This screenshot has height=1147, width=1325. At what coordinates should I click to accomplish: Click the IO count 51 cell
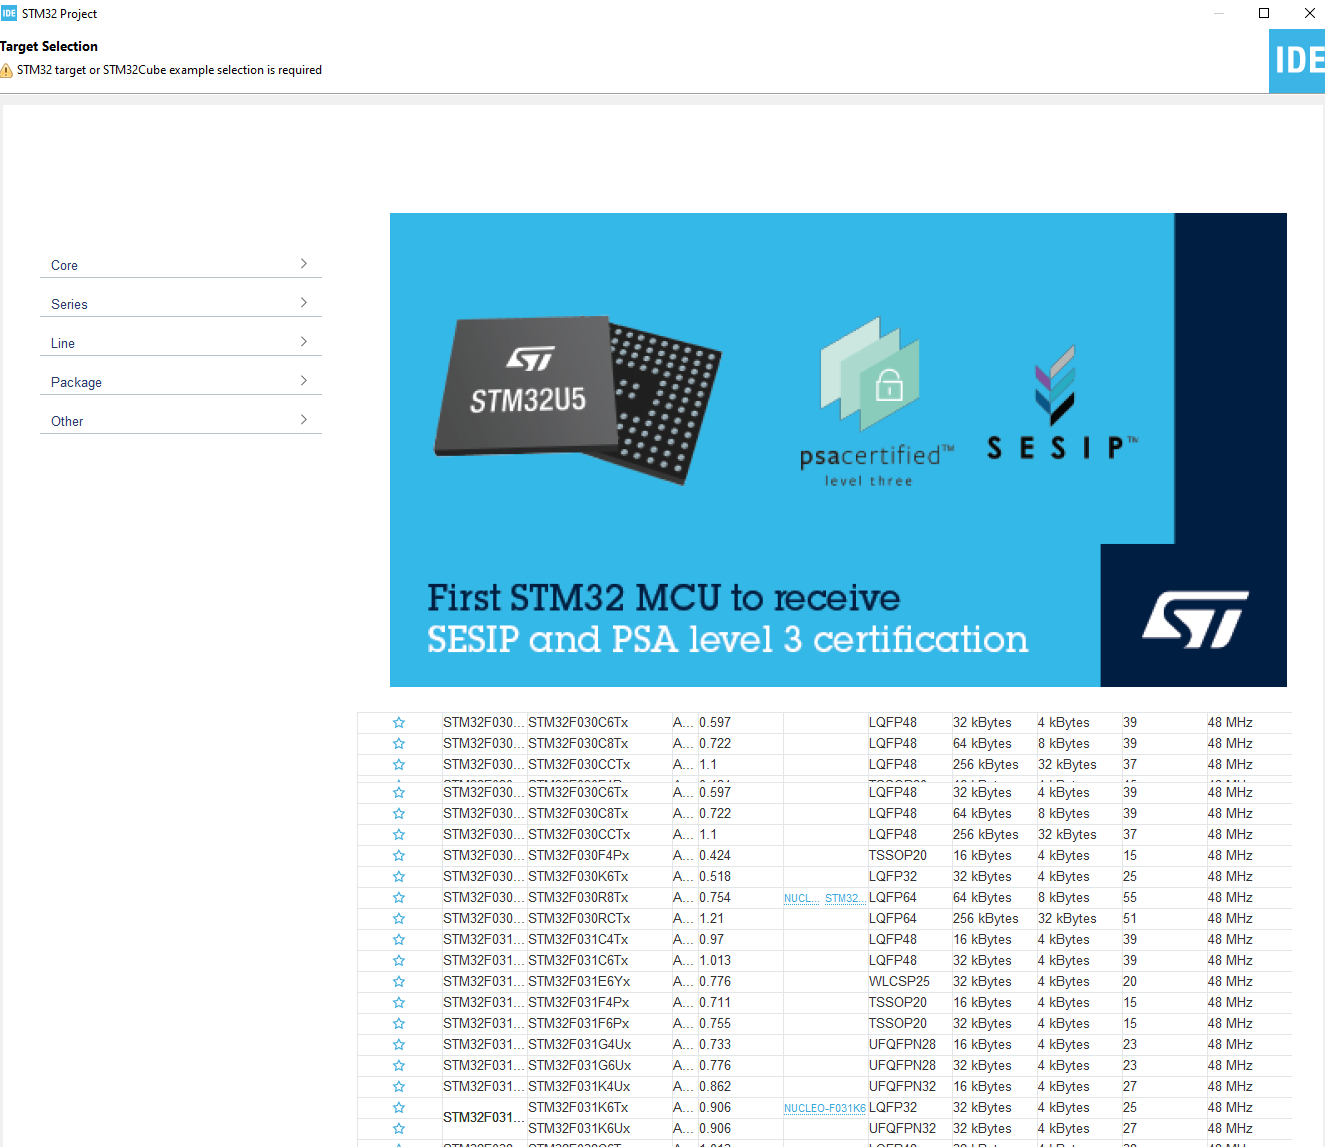(x=1130, y=918)
